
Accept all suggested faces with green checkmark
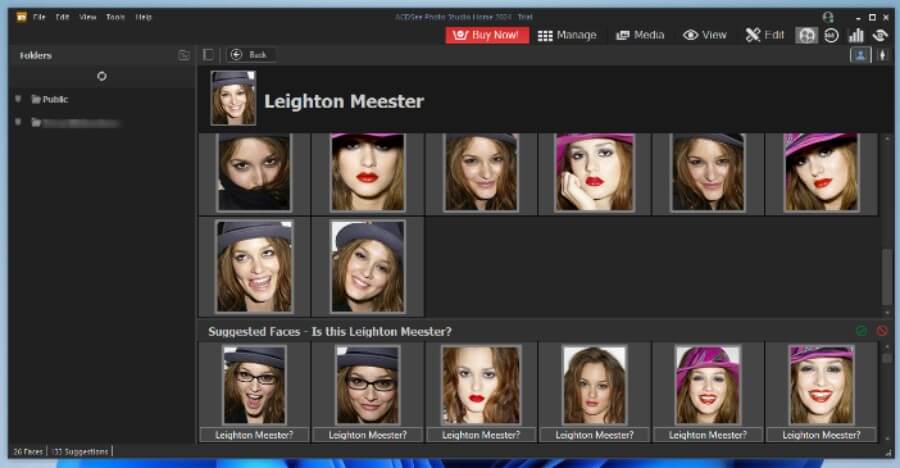[861, 330]
